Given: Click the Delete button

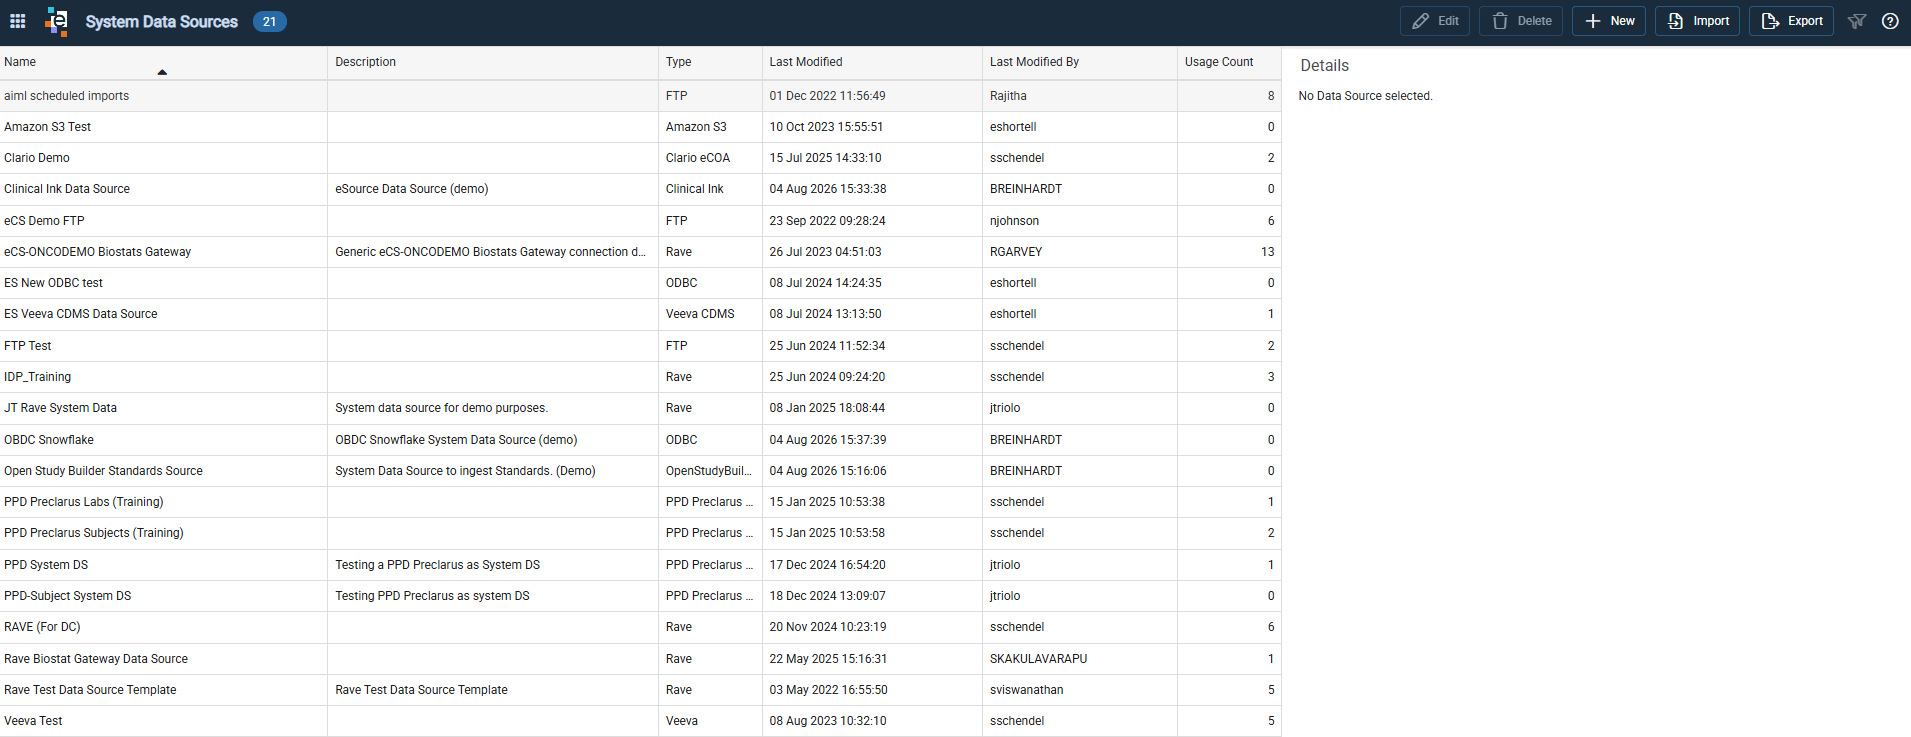Looking at the screenshot, I should coord(1521,21).
